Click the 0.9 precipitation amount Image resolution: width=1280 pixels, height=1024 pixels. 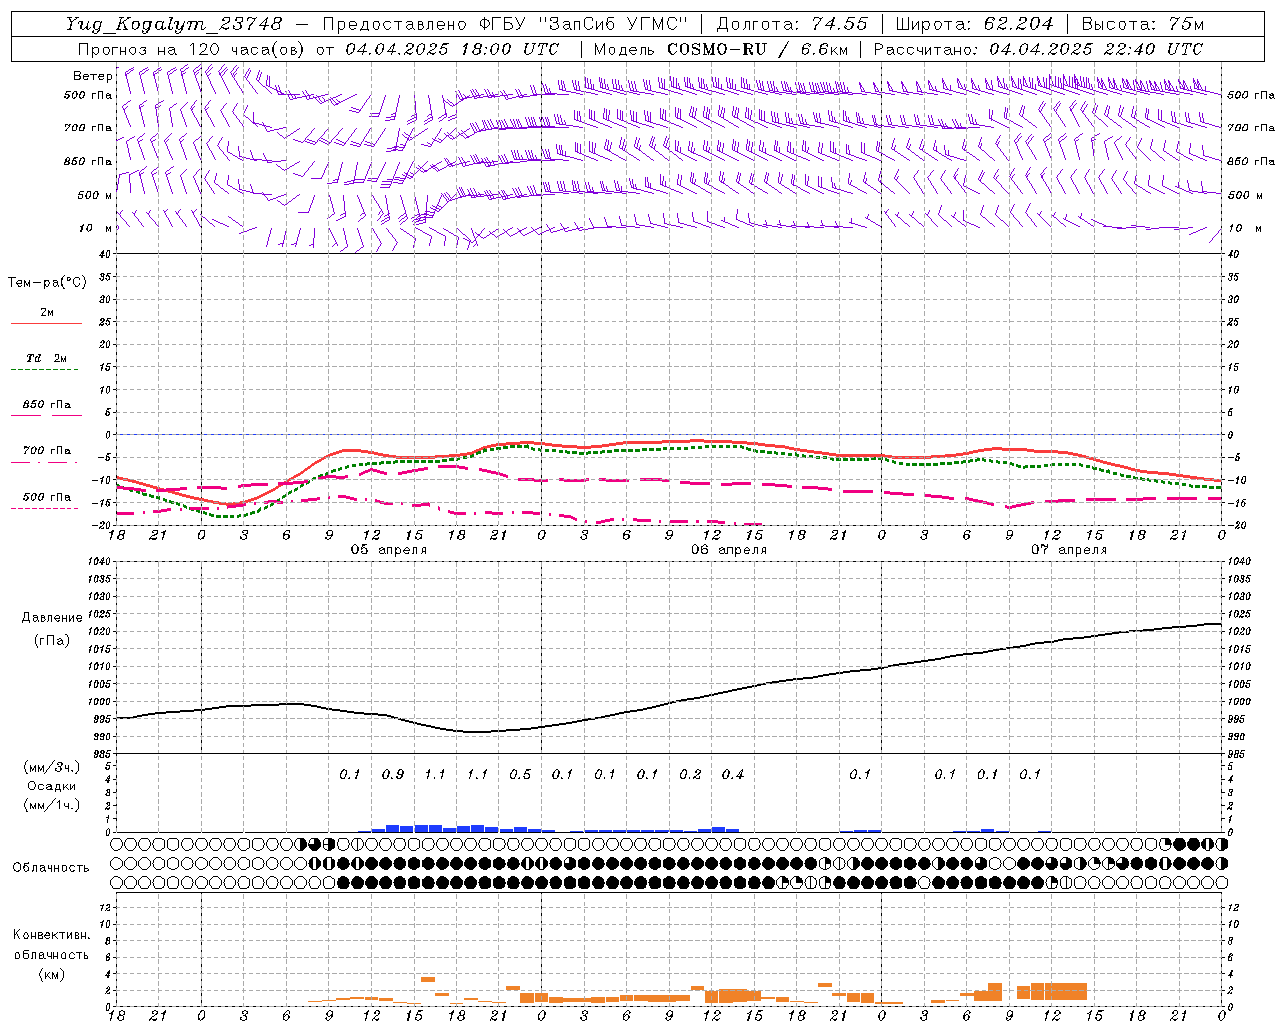click(393, 774)
